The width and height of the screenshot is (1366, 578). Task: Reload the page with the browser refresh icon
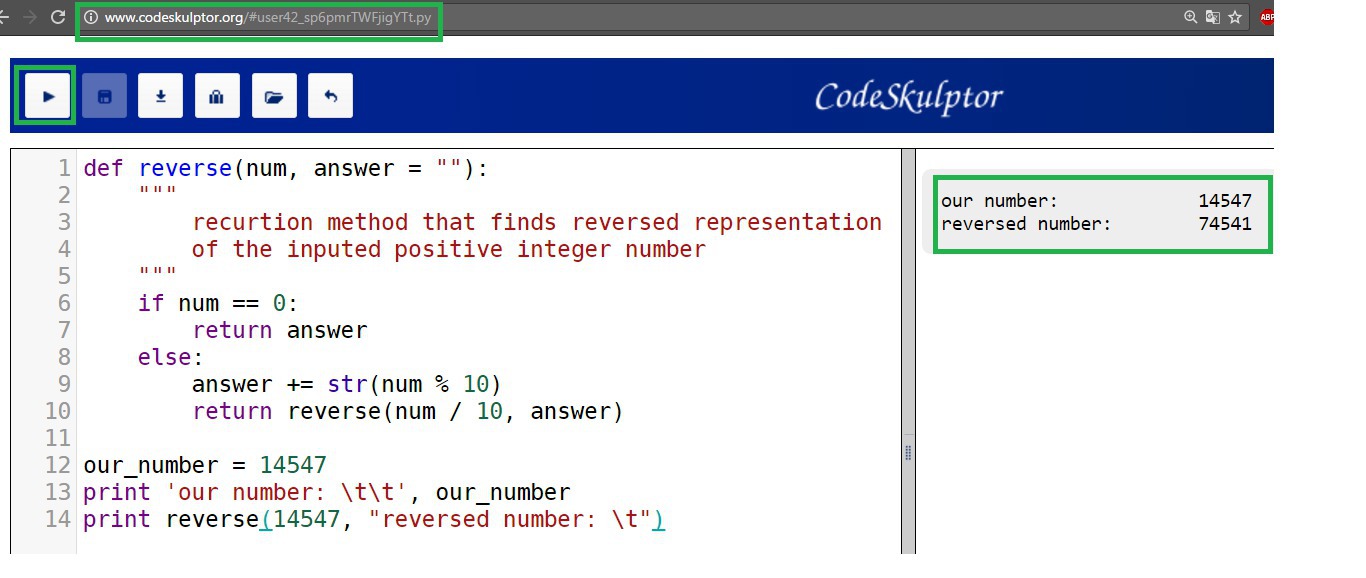tap(58, 17)
